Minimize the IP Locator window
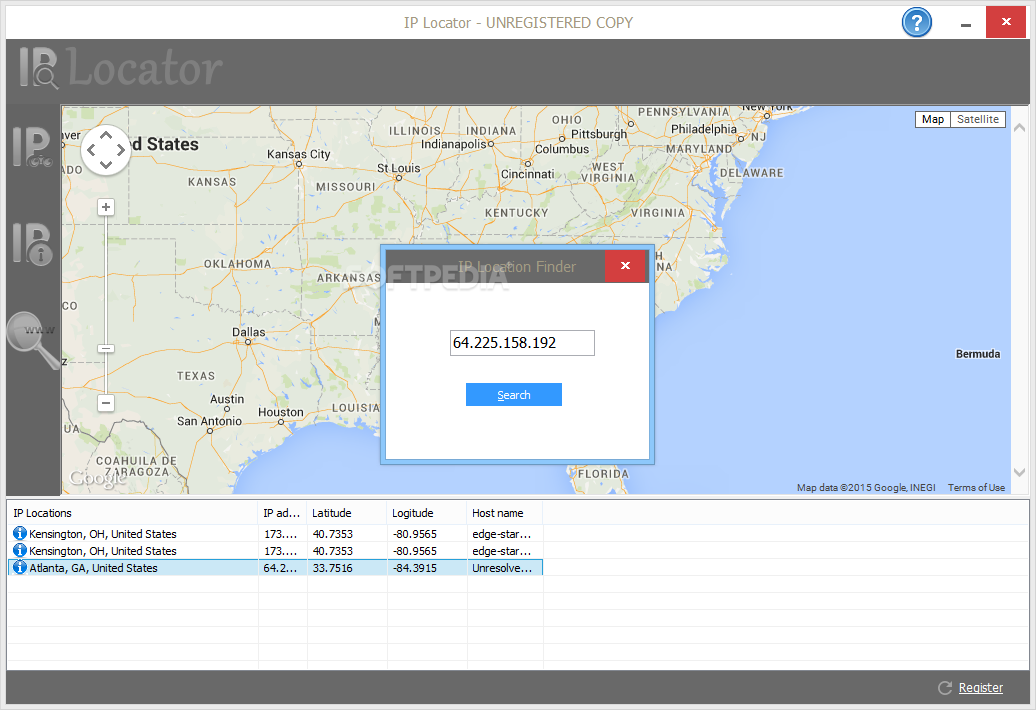The width and height of the screenshot is (1036, 710). point(966,24)
